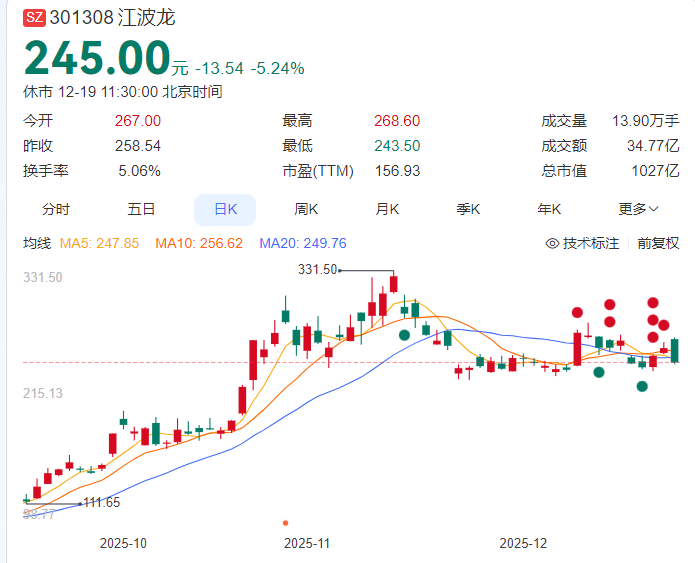Click the 2025-10 date axis label
Image resolution: width=695 pixels, height=563 pixels.
click(123, 543)
